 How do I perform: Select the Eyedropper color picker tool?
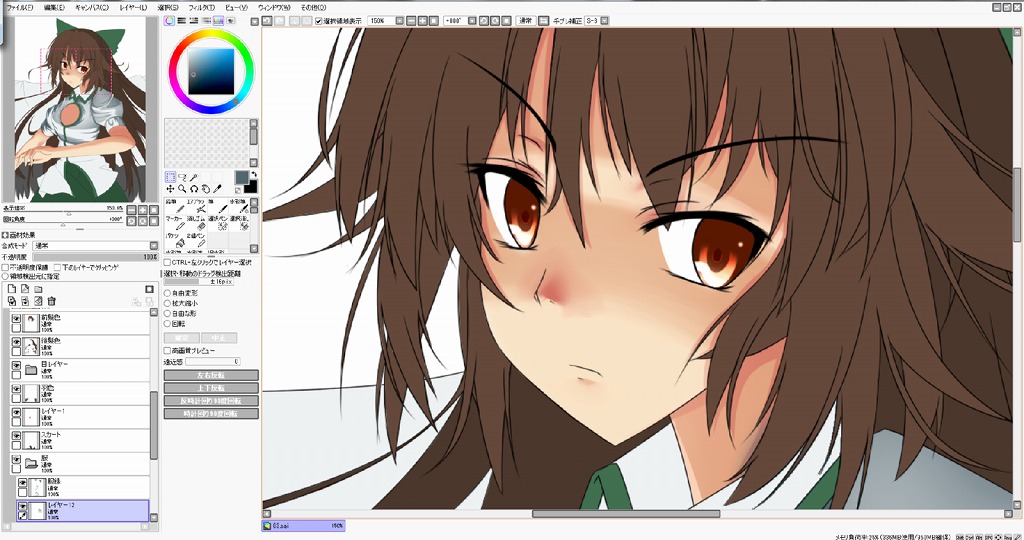click(x=218, y=189)
